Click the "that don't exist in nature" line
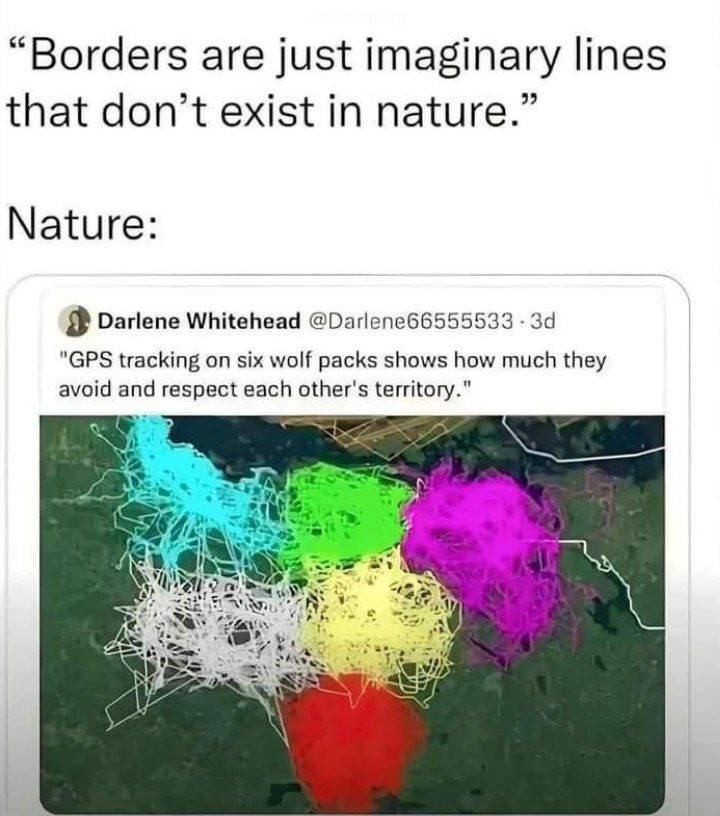Viewport: 720px width, 816px height. click(271, 111)
